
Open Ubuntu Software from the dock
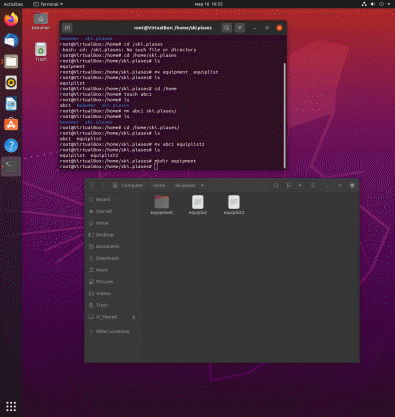point(11,124)
